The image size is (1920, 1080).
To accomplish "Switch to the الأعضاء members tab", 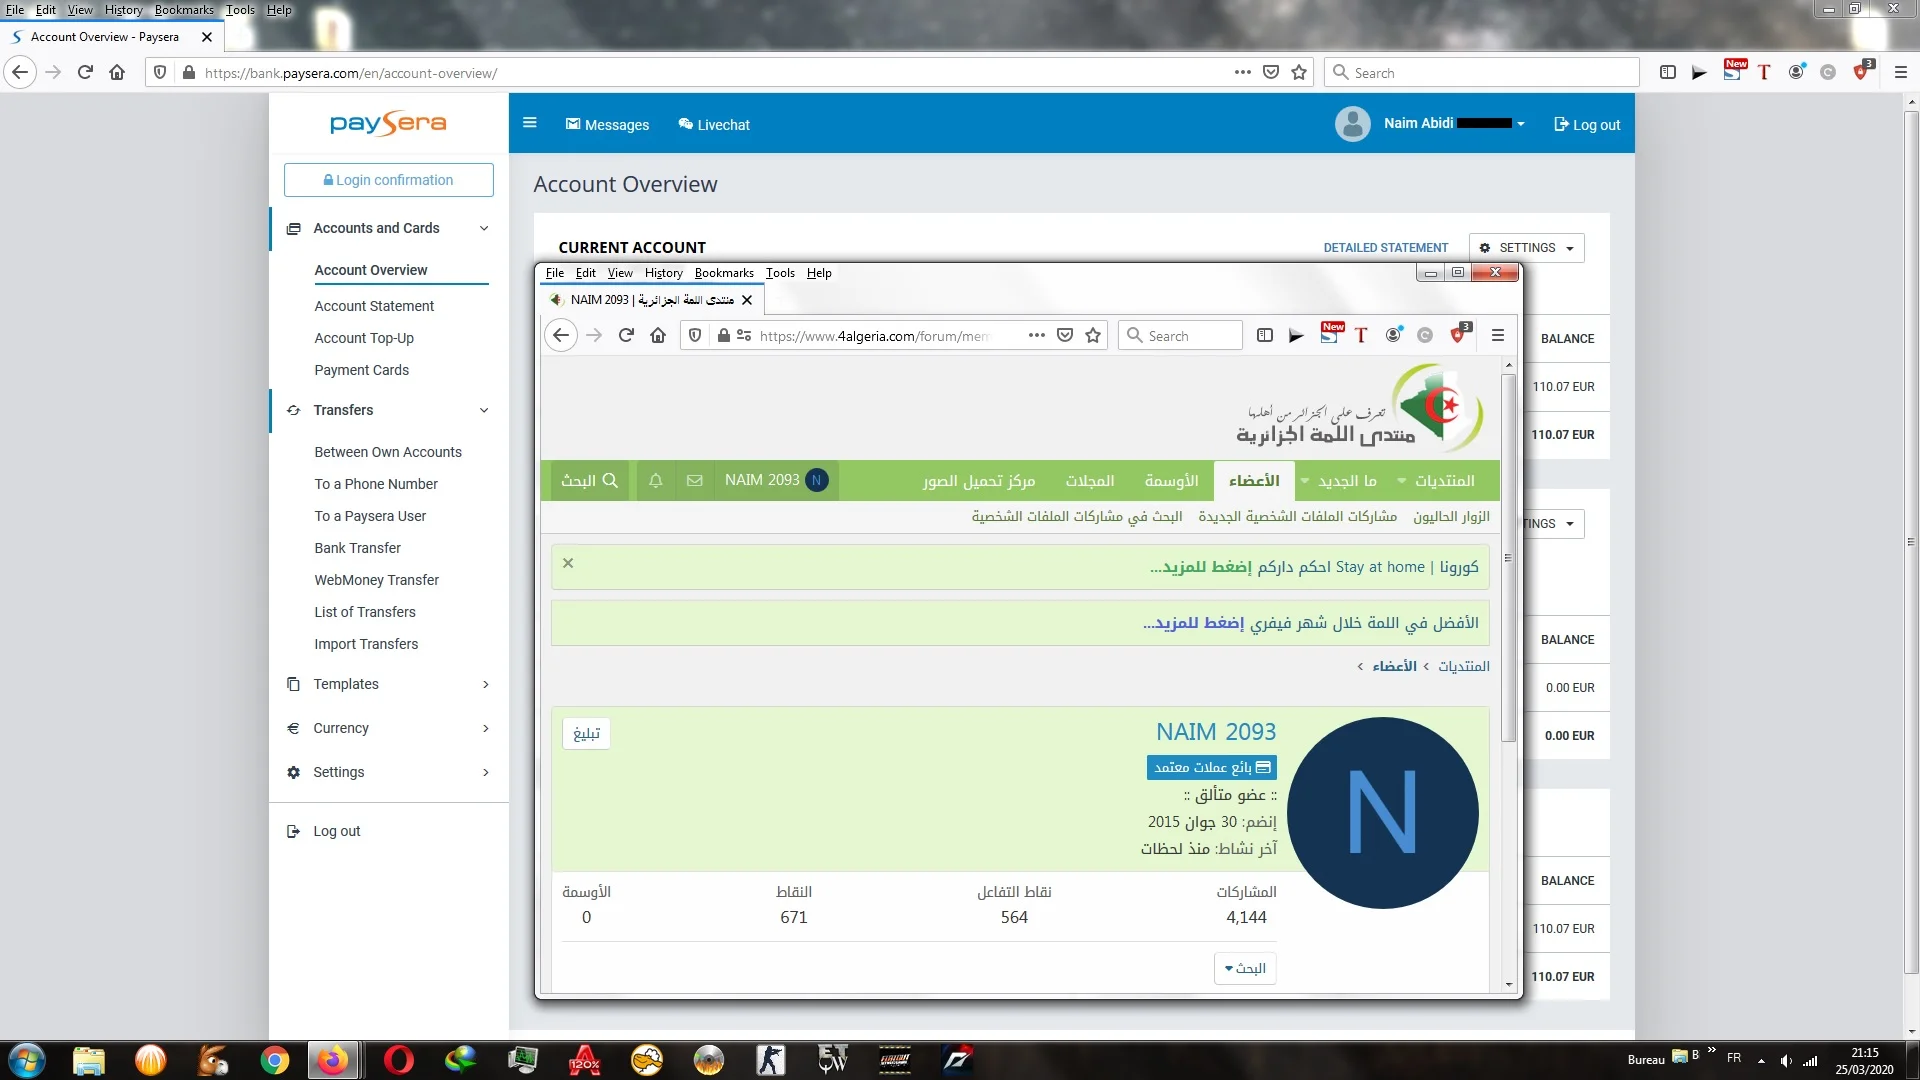I will point(1254,481).
